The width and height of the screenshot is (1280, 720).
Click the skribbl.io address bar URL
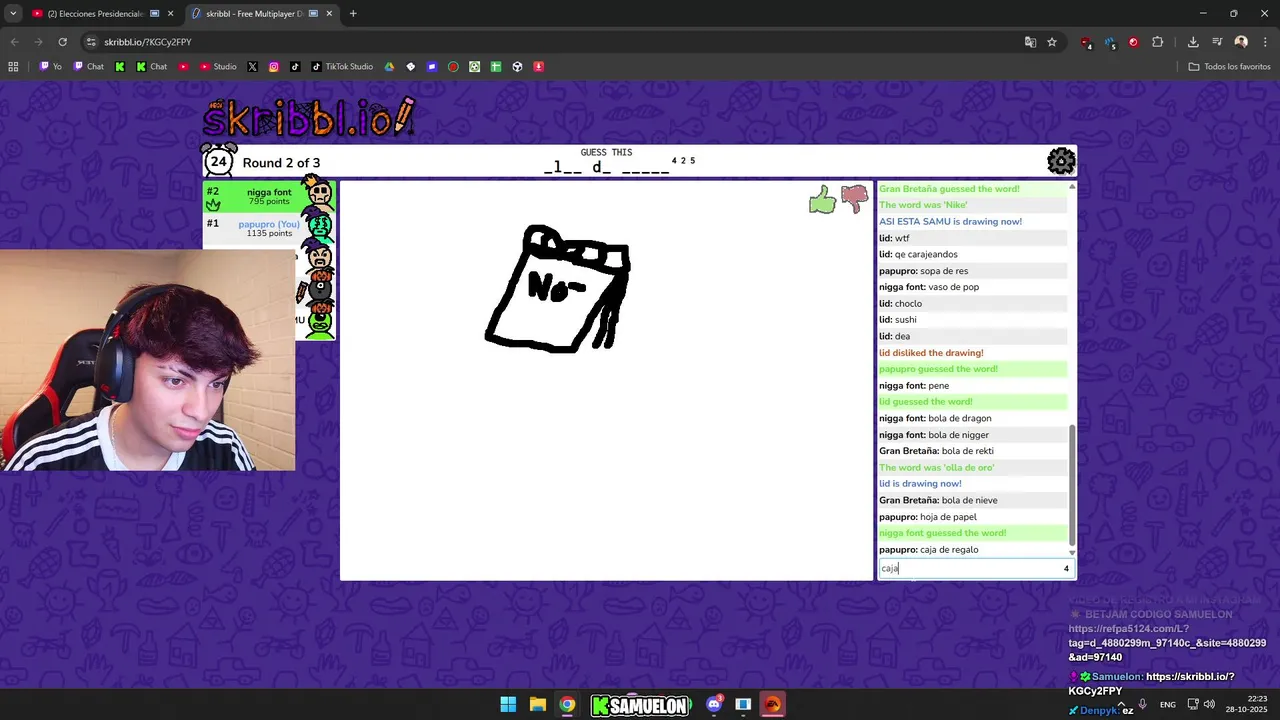[148, 42]
